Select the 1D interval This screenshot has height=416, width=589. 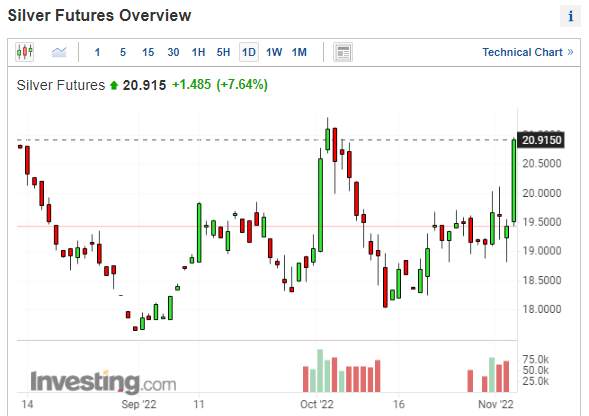click(x=249, y=52)
